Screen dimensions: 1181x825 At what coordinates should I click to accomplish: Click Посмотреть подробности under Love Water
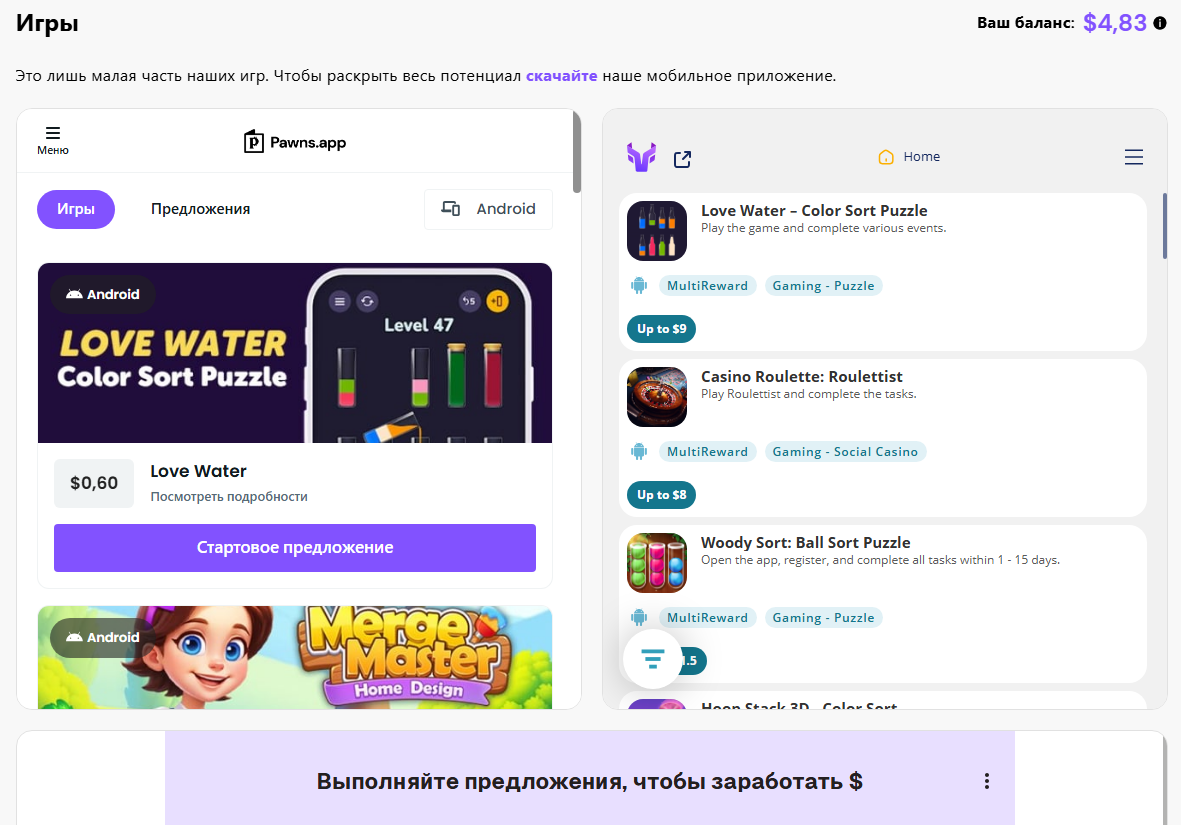(x=229, y=496)
